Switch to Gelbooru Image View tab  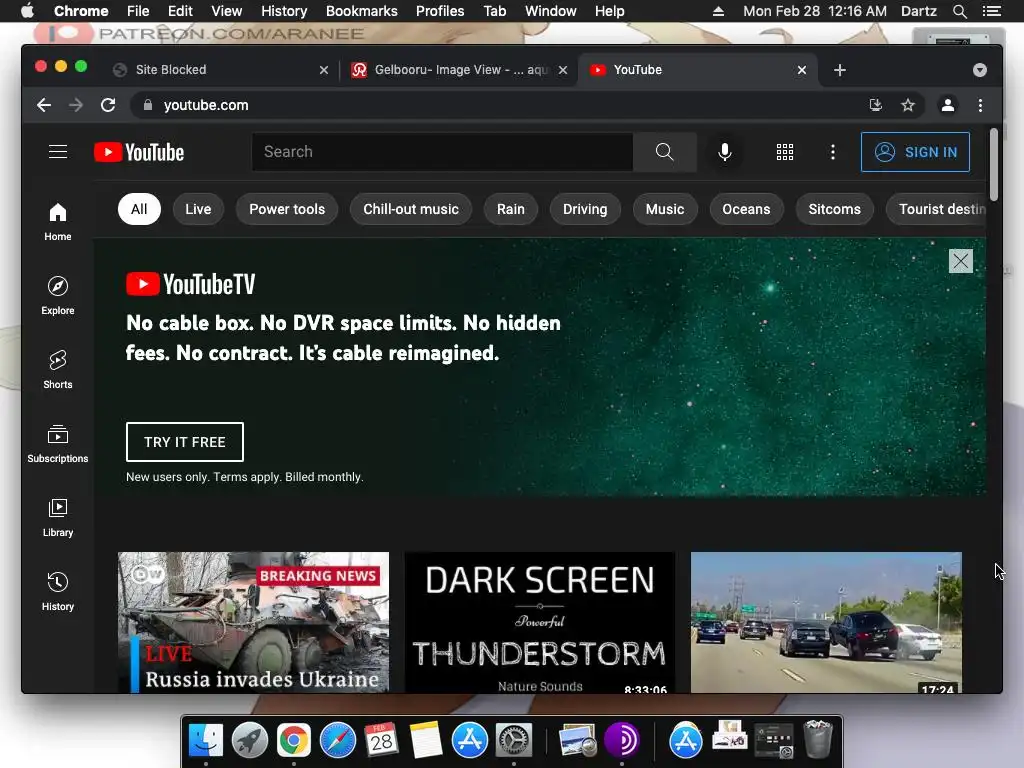(459, 70)
